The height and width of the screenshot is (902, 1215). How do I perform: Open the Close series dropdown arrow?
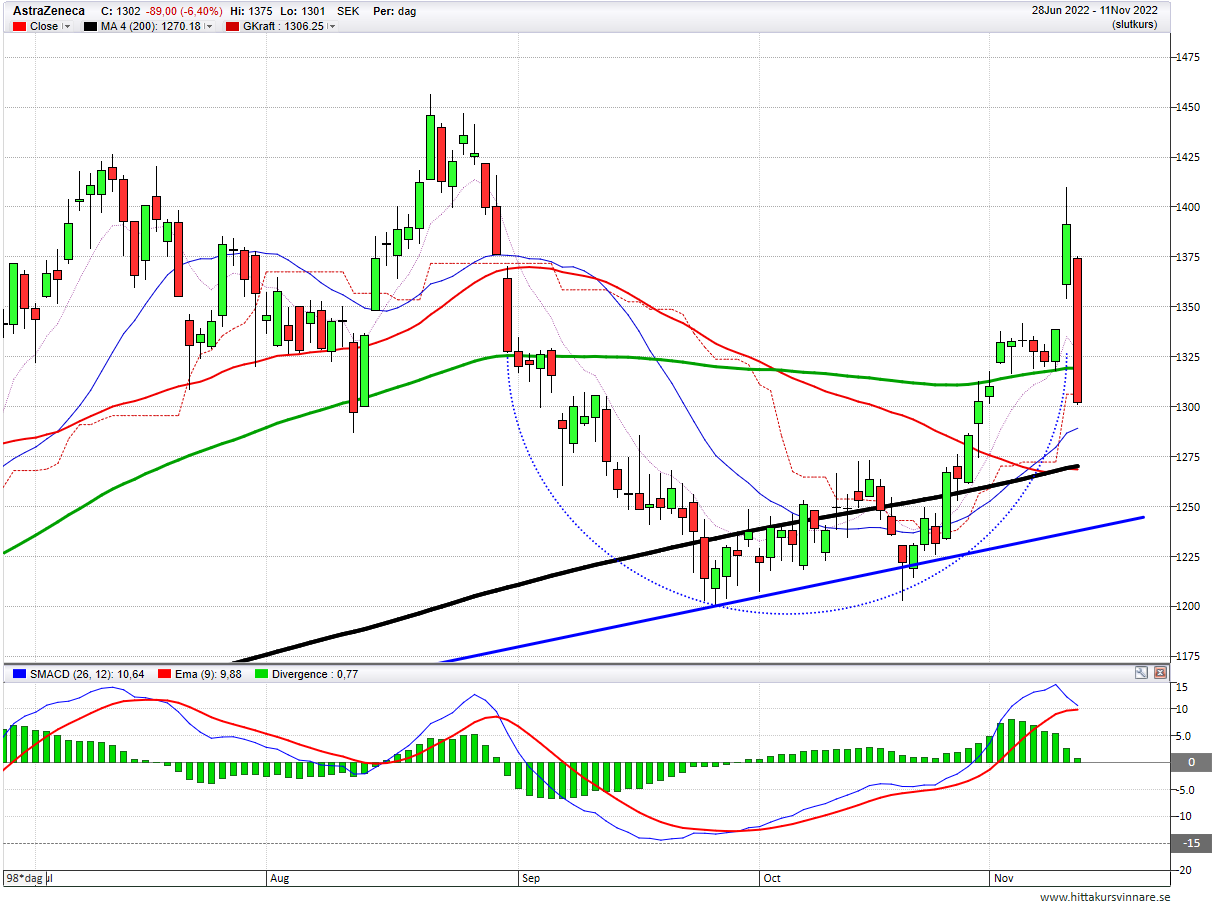click(68, 27)
